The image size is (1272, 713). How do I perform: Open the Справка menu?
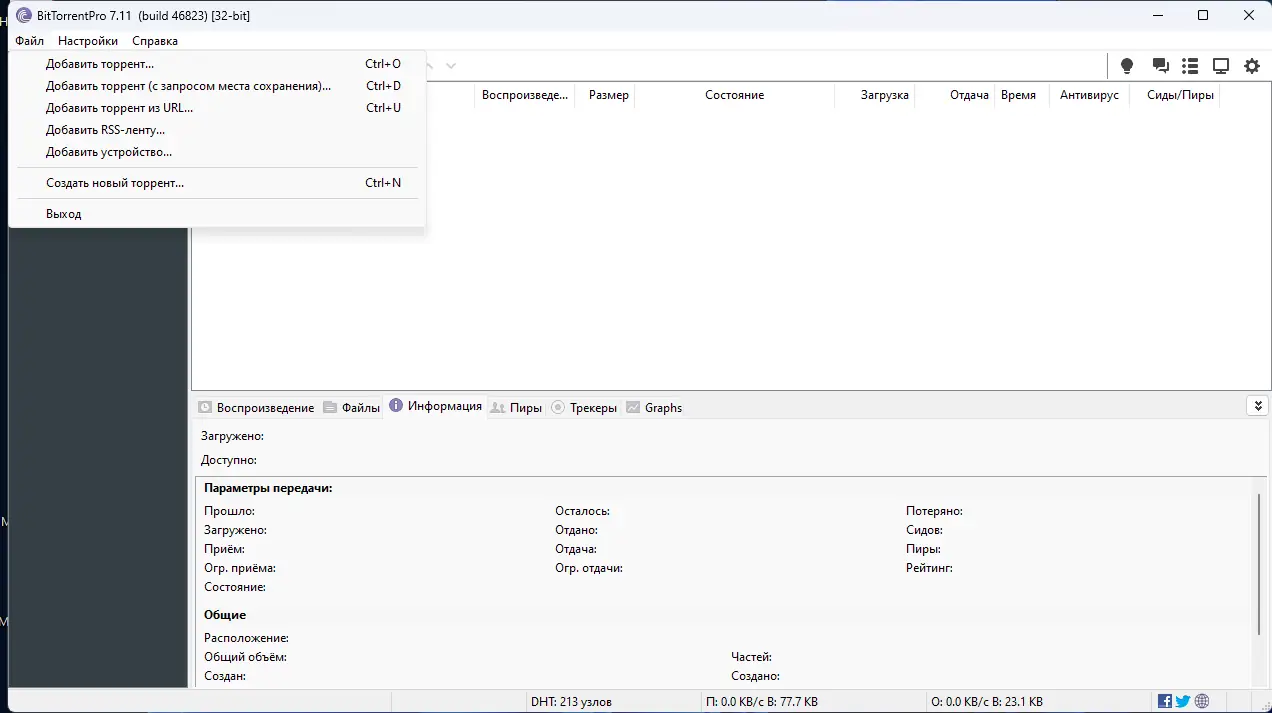coord(155,41)
